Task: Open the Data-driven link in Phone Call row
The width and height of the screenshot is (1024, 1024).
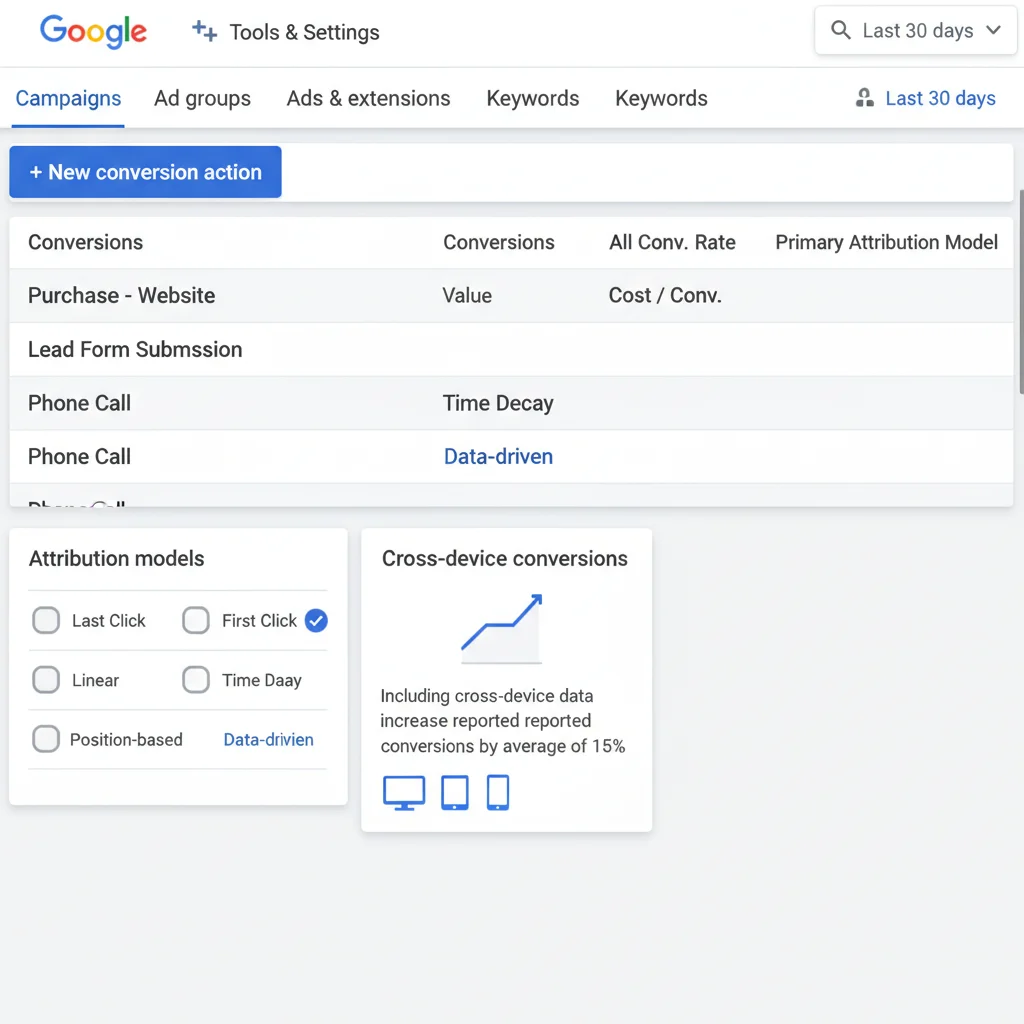Action: pos(498,456)
